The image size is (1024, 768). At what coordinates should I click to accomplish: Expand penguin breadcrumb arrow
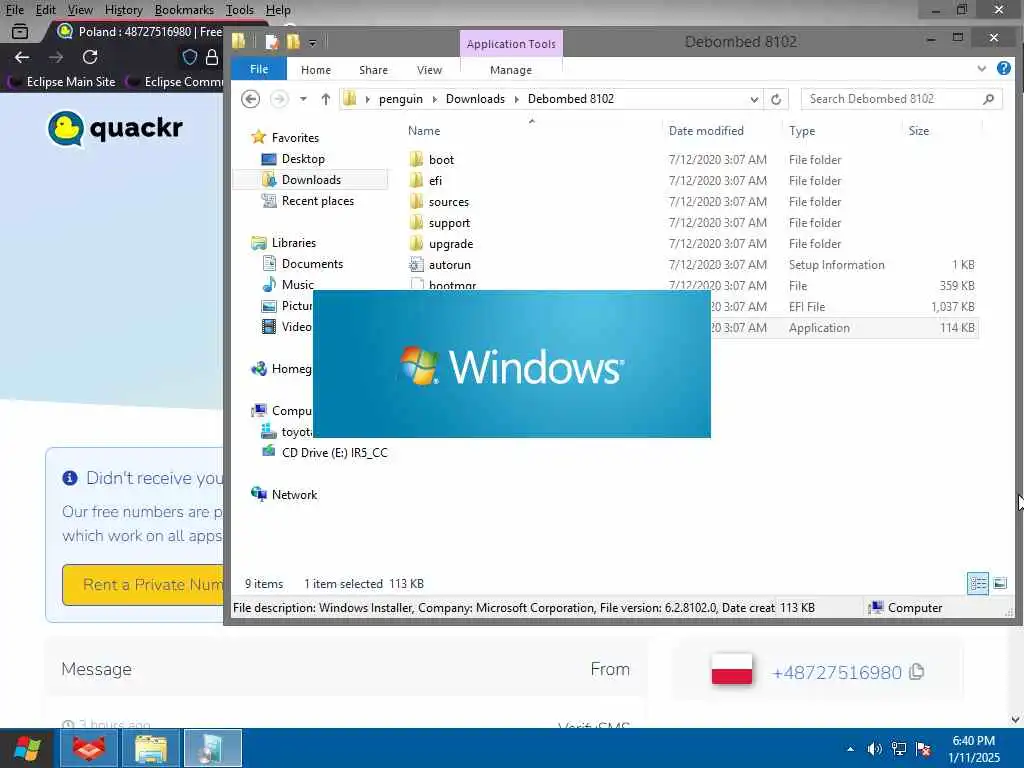pos(434,99)
